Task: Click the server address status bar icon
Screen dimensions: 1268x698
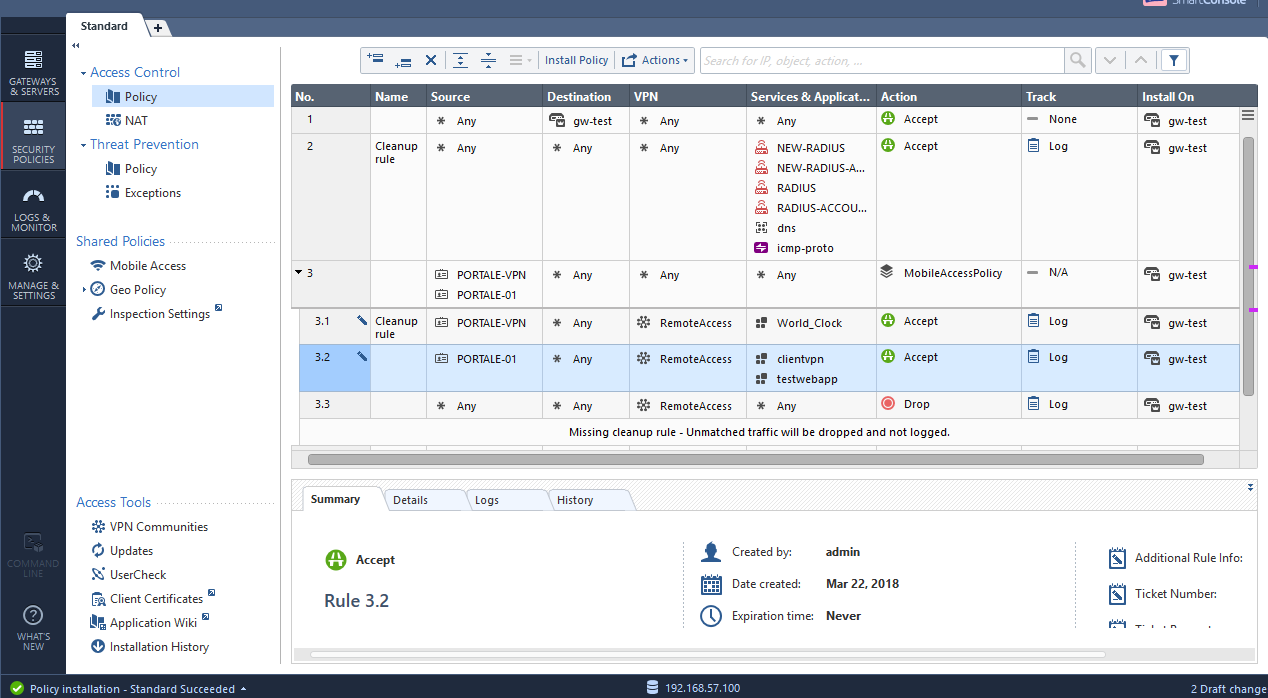Action: [x=652, y=688]
